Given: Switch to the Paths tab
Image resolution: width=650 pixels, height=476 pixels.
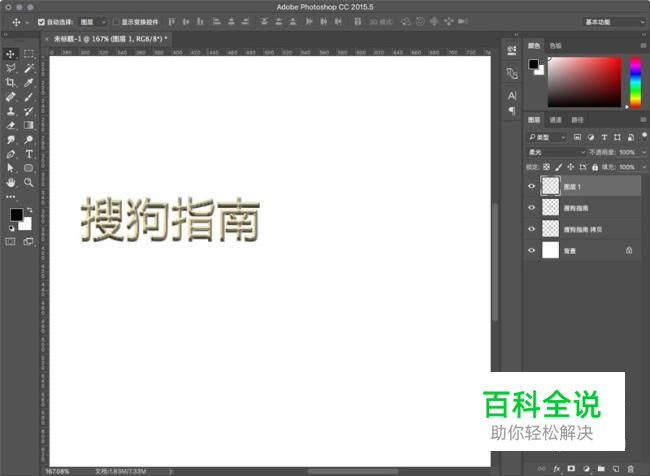Looking at the screenshot, I should click(577, 120).
